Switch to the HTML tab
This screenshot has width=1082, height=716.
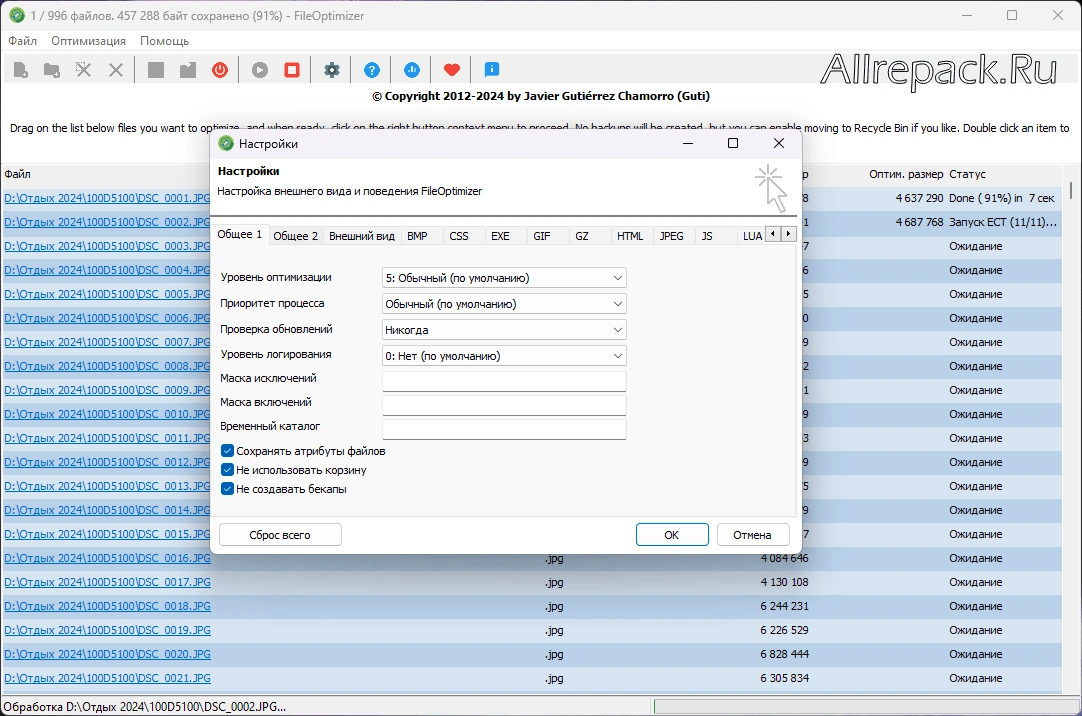630,236
